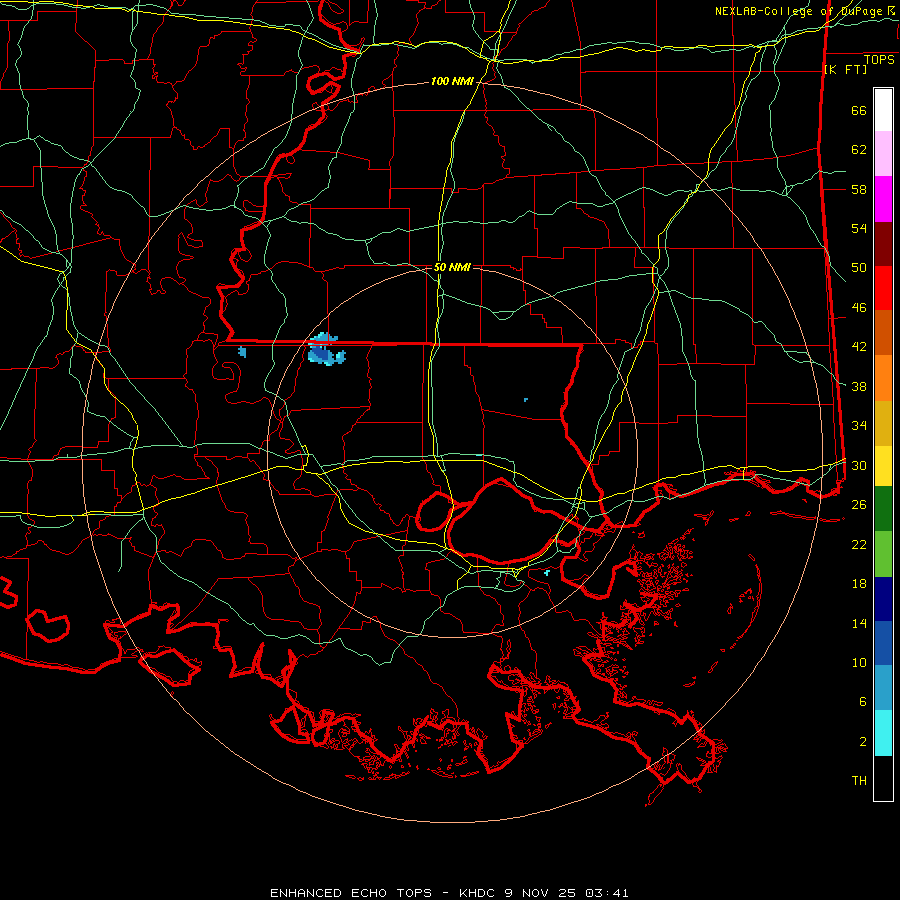Select the dark red legend swatch
This screenshot has width=900, height=900.
coord(883,245)
